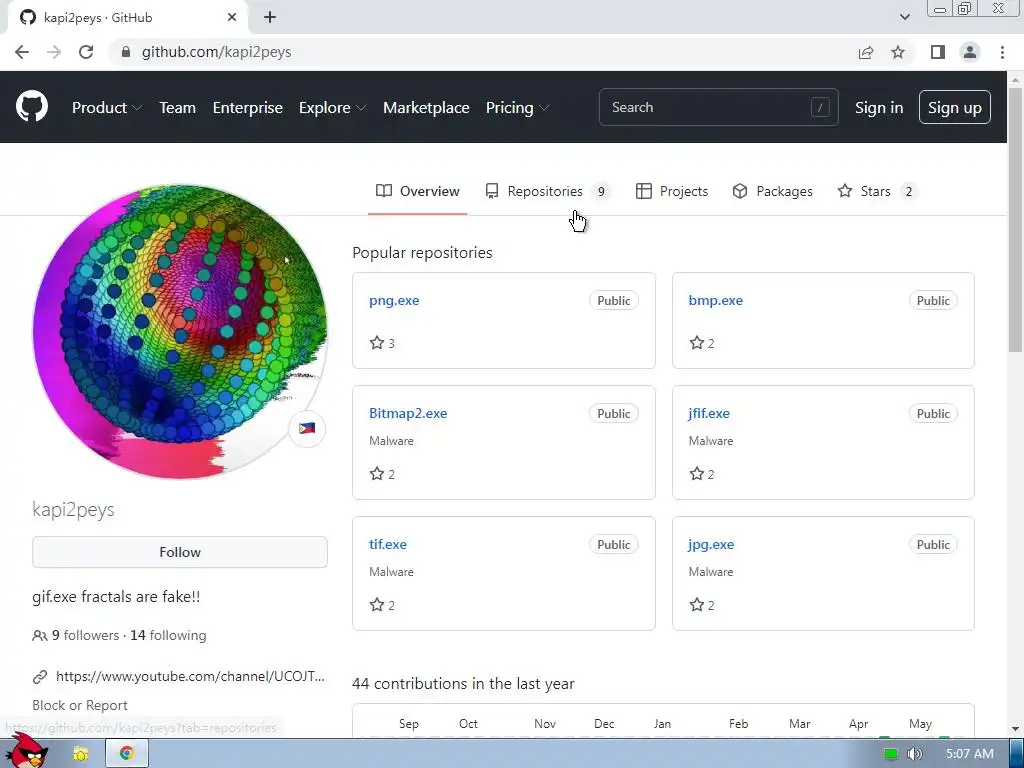1024x768 pixels.
Task: Click the browser forward arrow
Action: [54, 52]
